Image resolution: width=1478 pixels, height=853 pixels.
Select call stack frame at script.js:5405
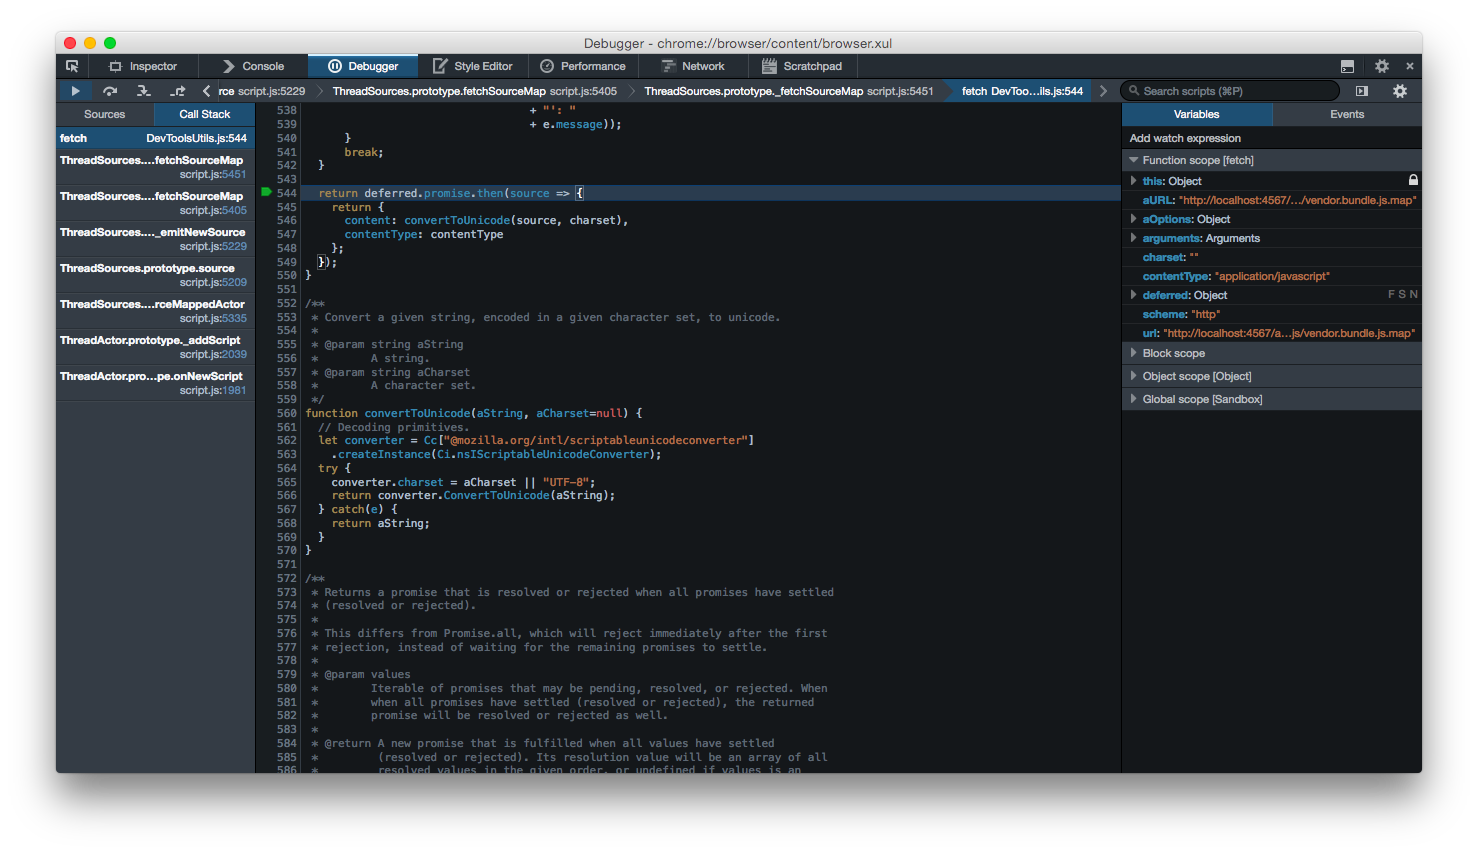155,203
